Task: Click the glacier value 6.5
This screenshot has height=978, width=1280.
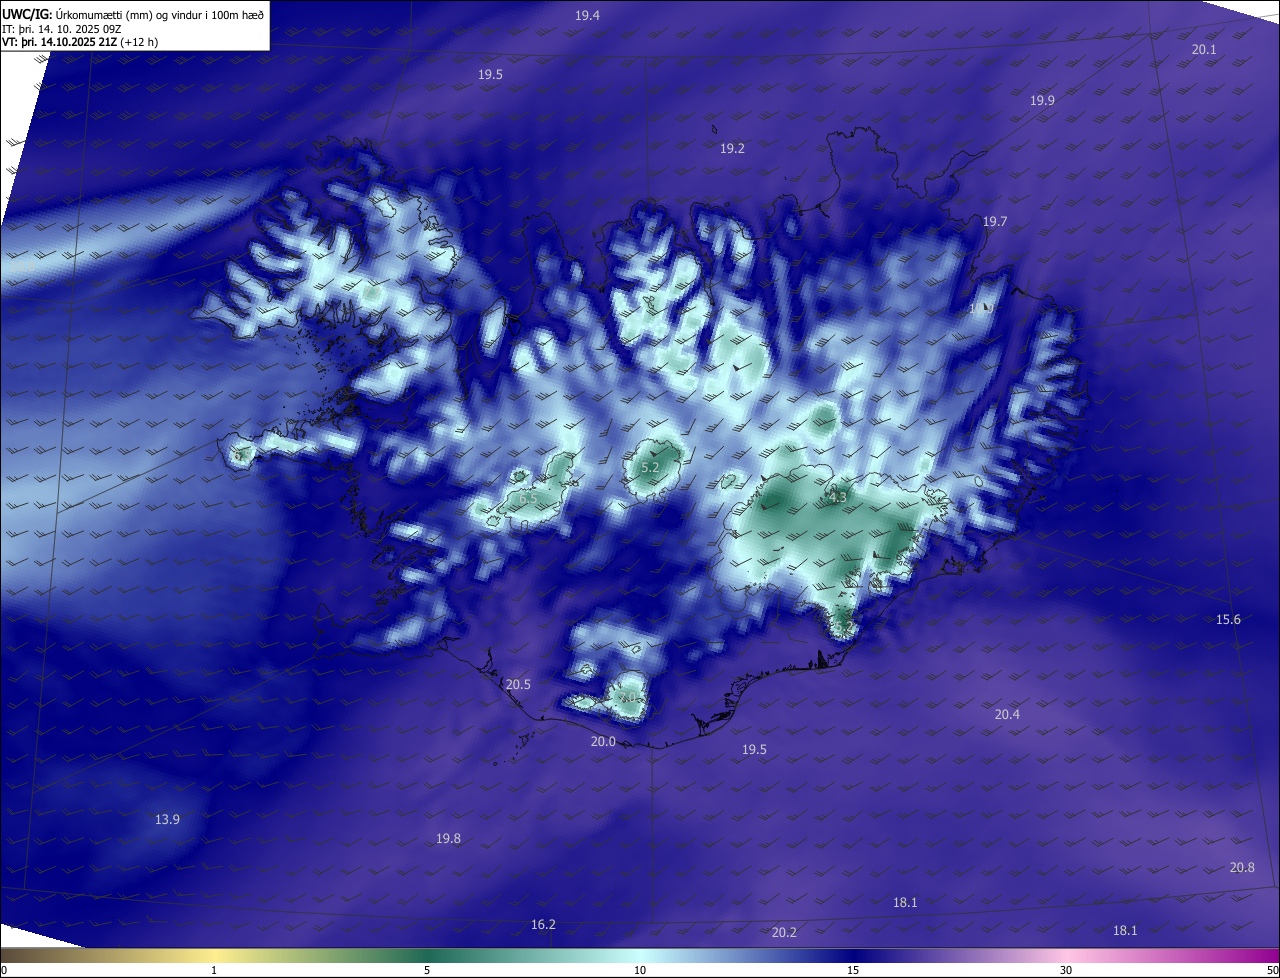Action: pos(528,498)
